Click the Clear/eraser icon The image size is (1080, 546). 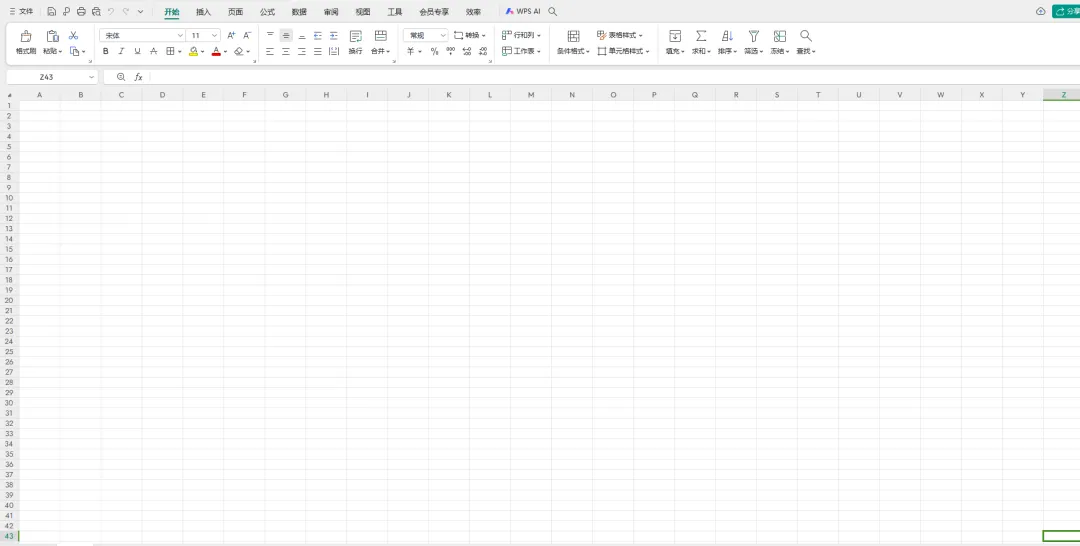click(239, 52)
